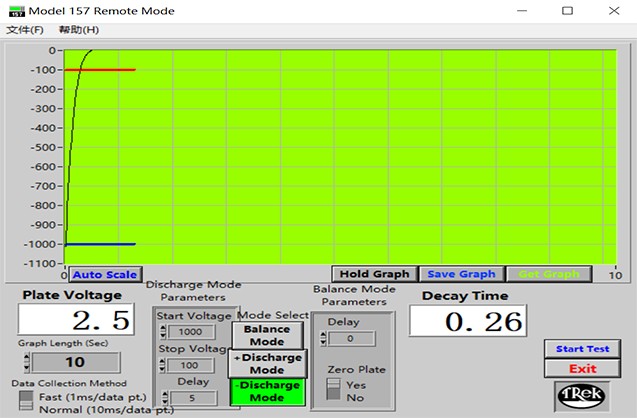Click the Graph Length value field
637x418 pixels.
(75, 362)
